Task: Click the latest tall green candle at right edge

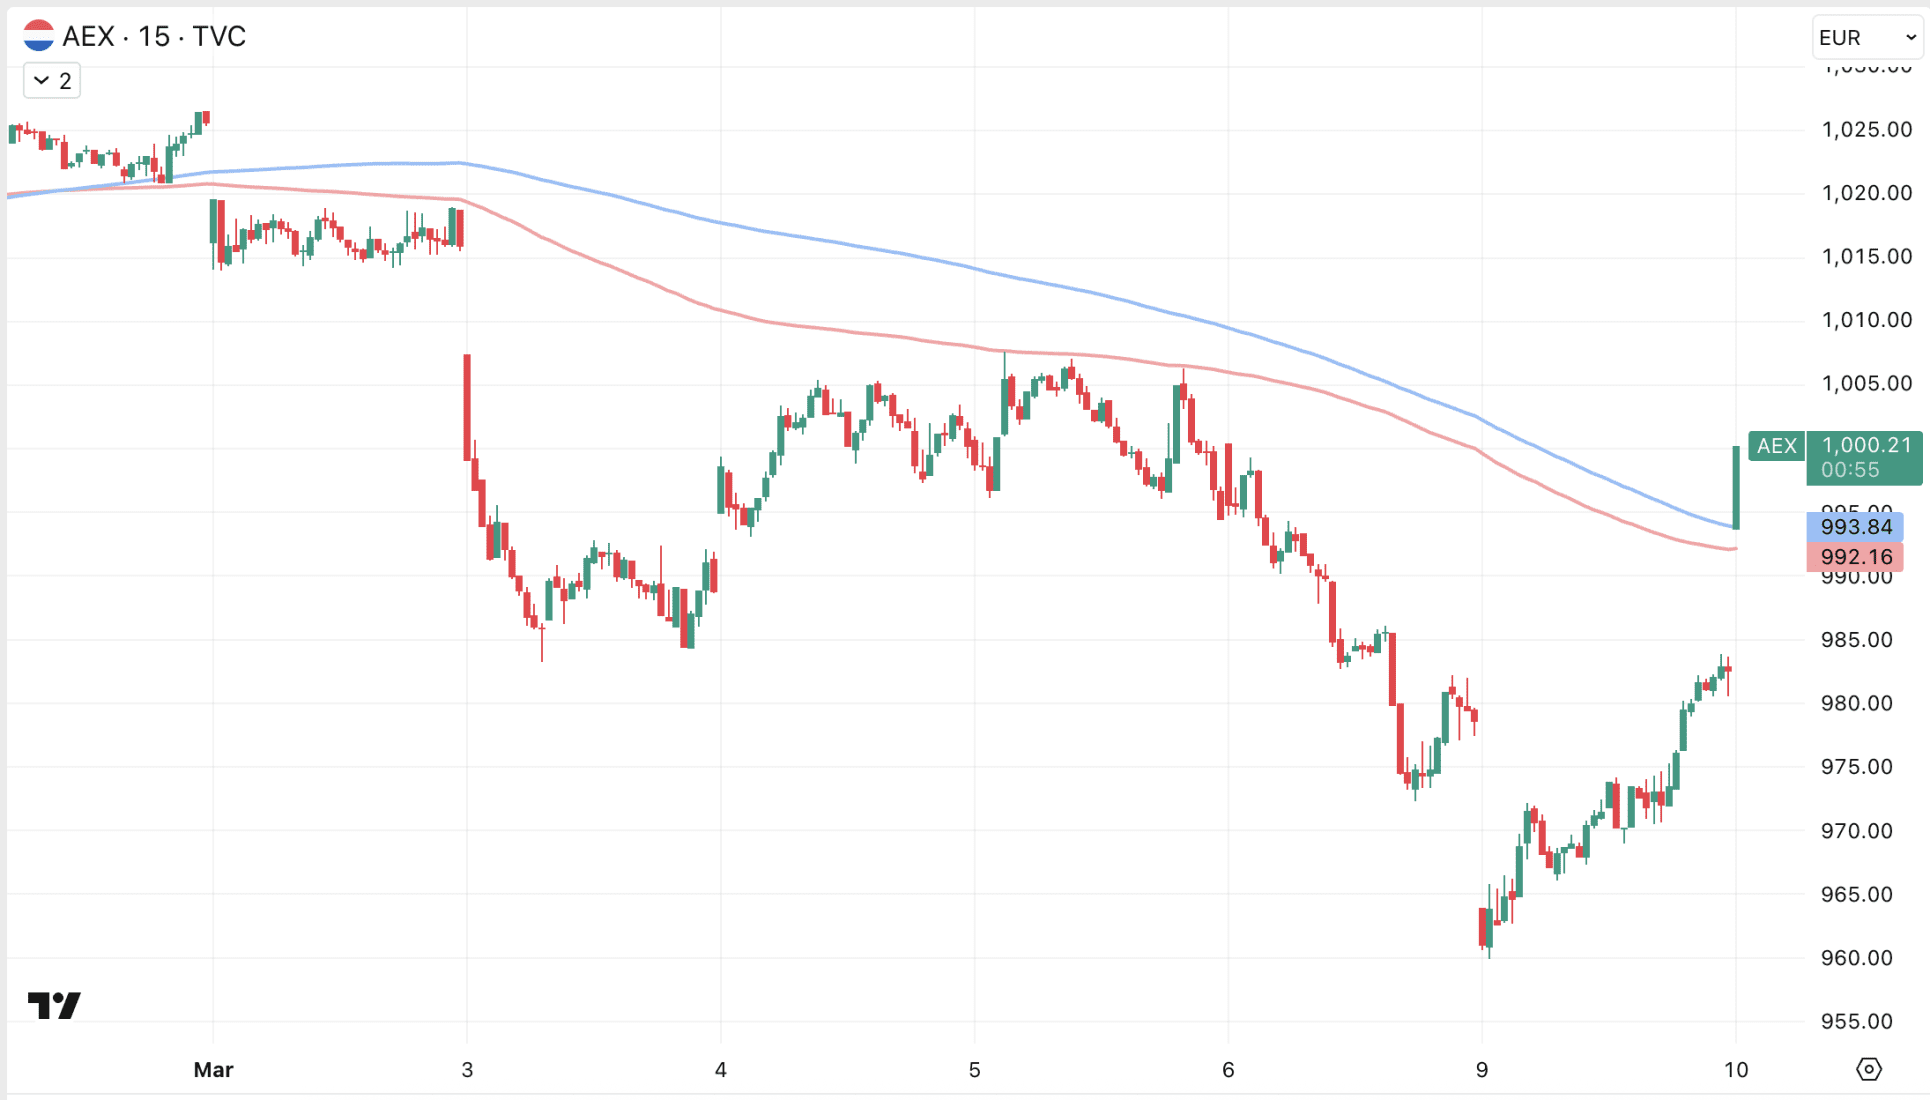Action: point(1736,487)
